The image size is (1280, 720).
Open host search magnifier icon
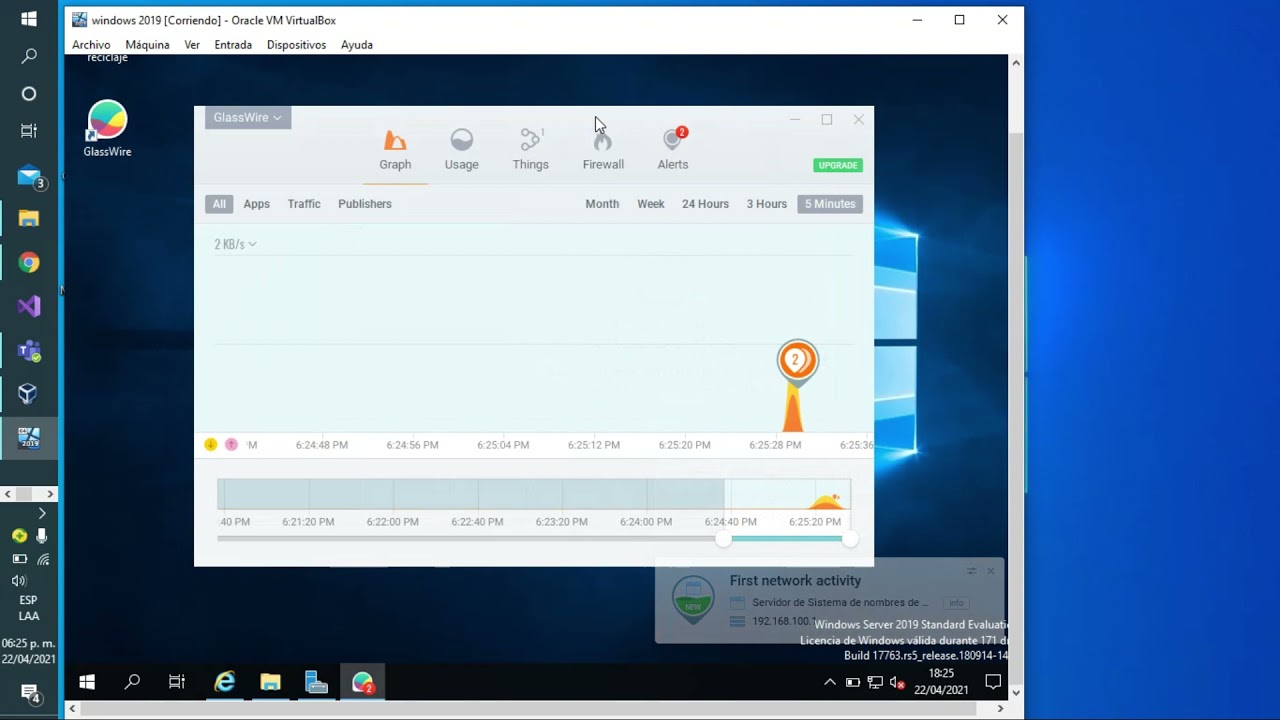pyautogui.click(x=29, y=56)
